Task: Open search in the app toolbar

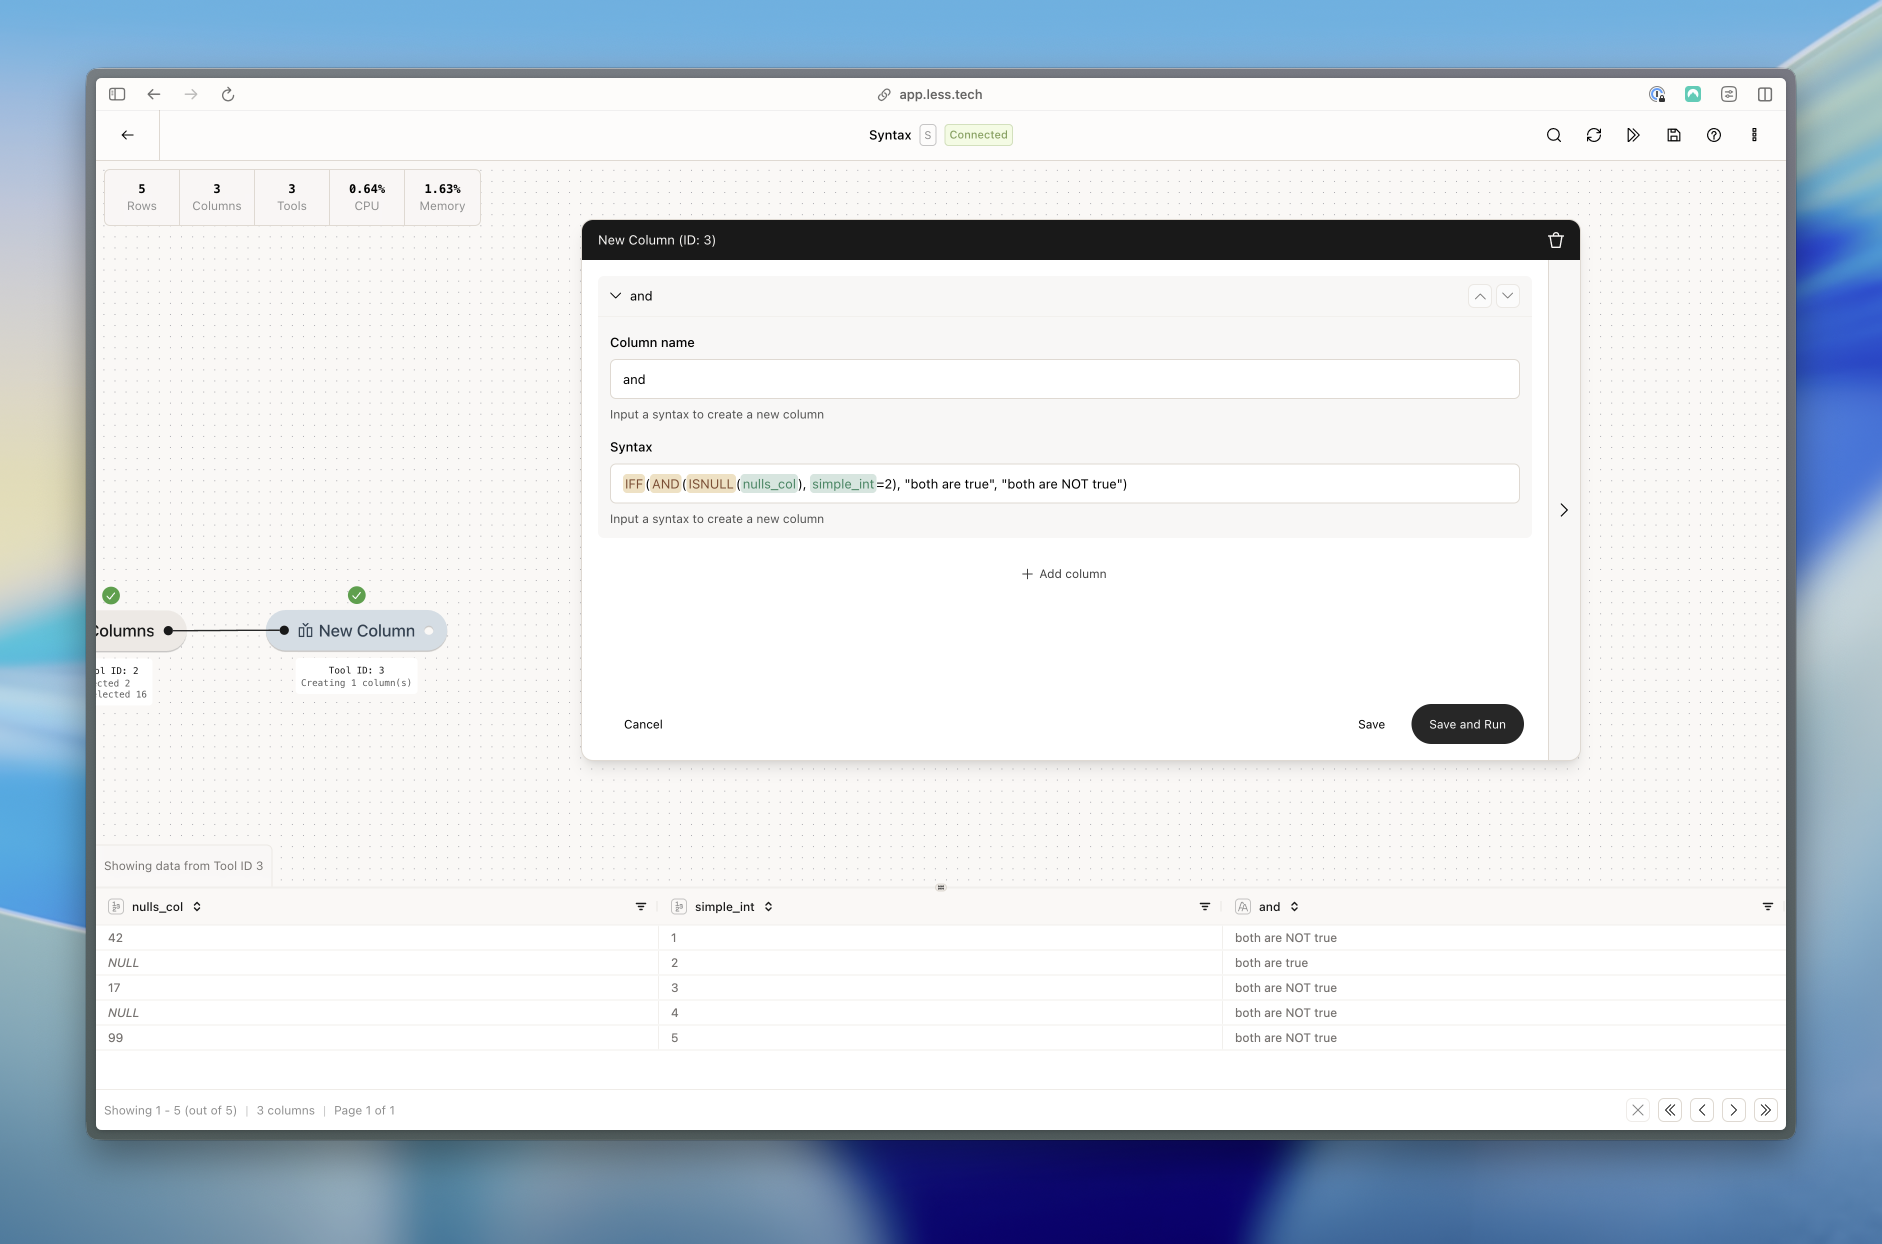Action: (x=1554, y=135)
